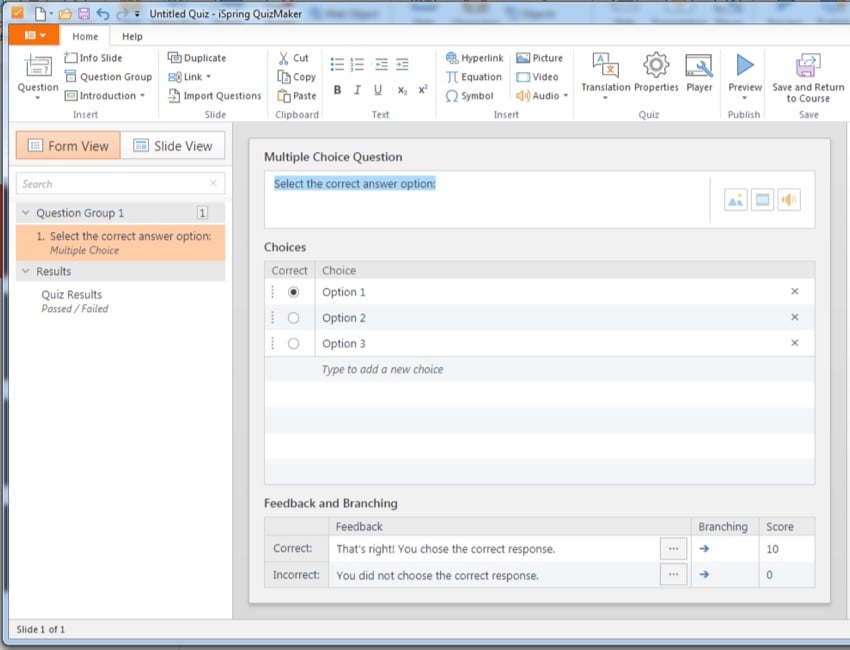850x650 pixels.
Task: Mark Option 2 as correct answer
Action: pyautogui.click(x=293, y=318)
